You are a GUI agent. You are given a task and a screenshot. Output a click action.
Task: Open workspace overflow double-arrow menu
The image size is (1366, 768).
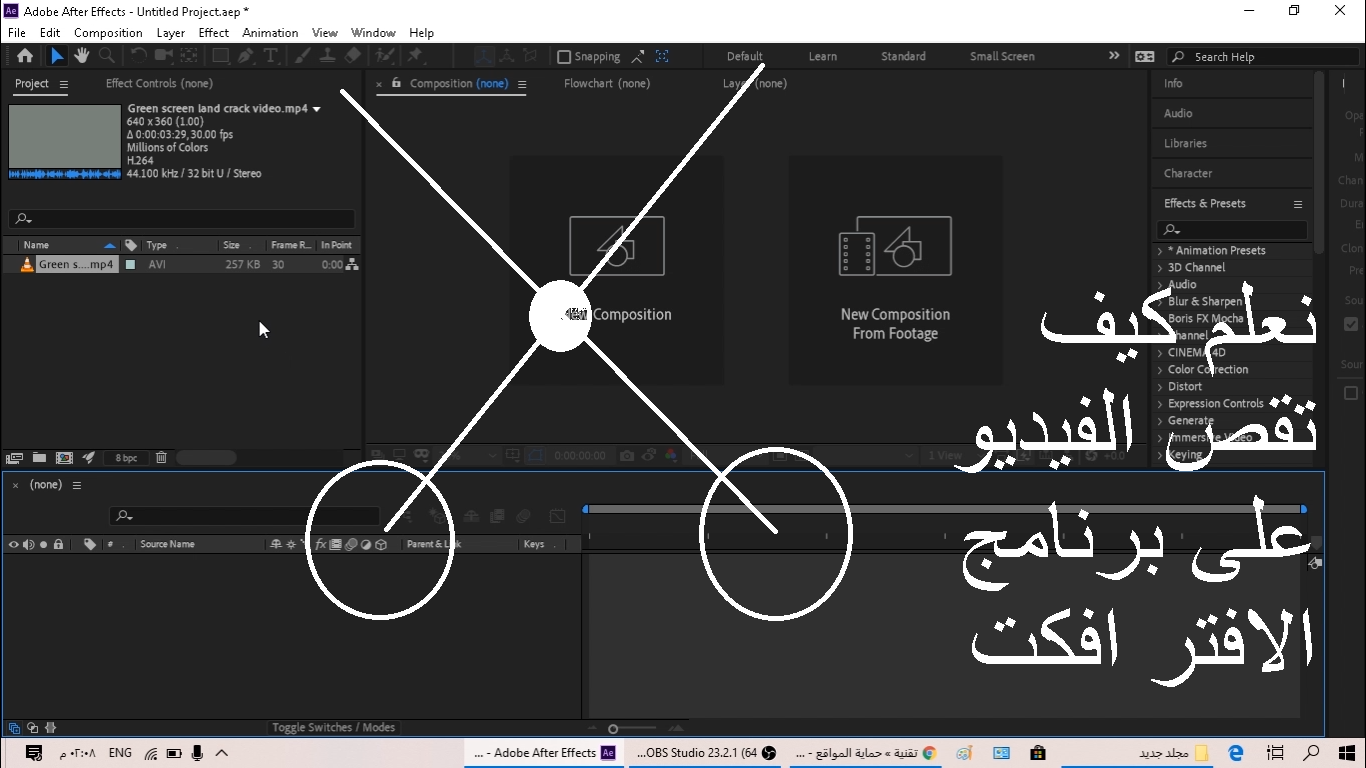(1114, 56)
